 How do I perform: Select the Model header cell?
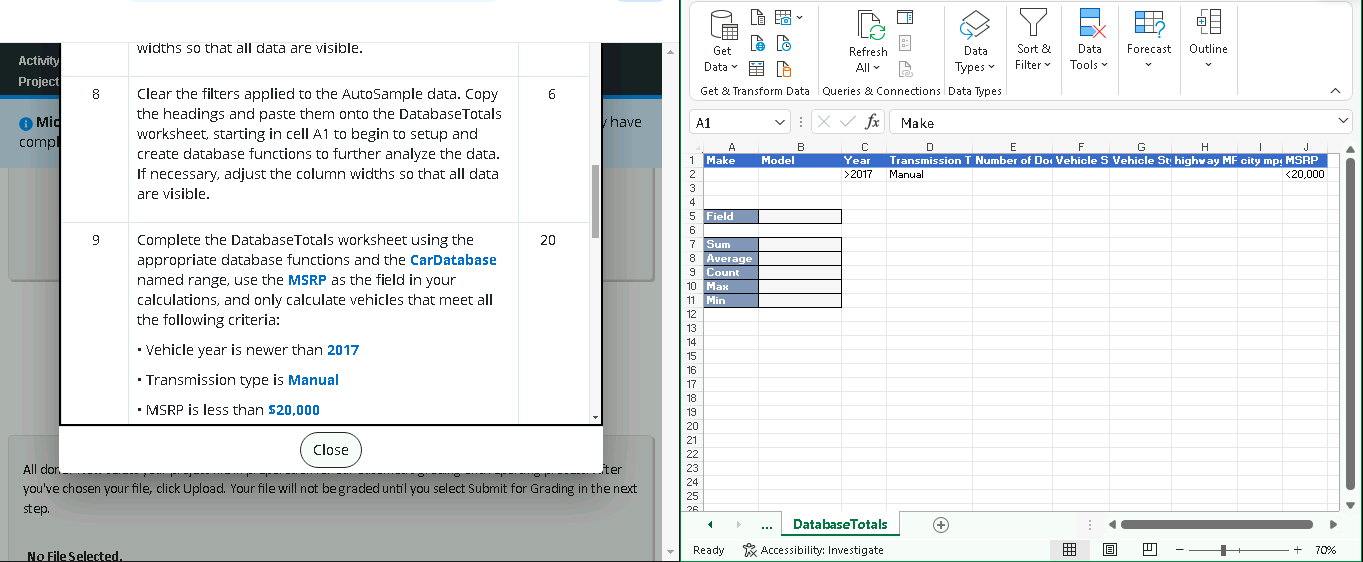click(x=799, y=160)
